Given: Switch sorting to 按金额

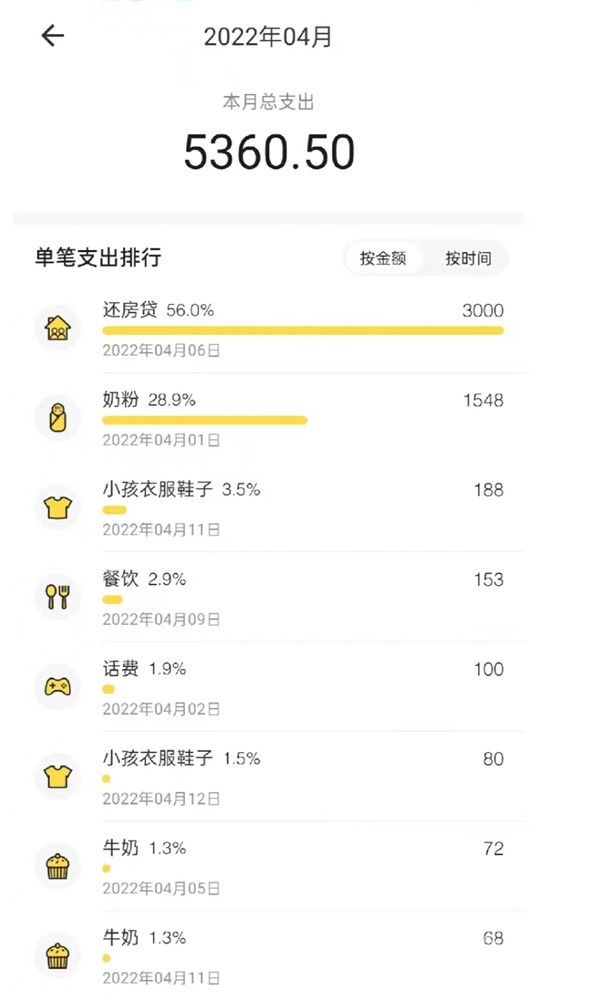Looking at the screenshot, I should point(383,258).
